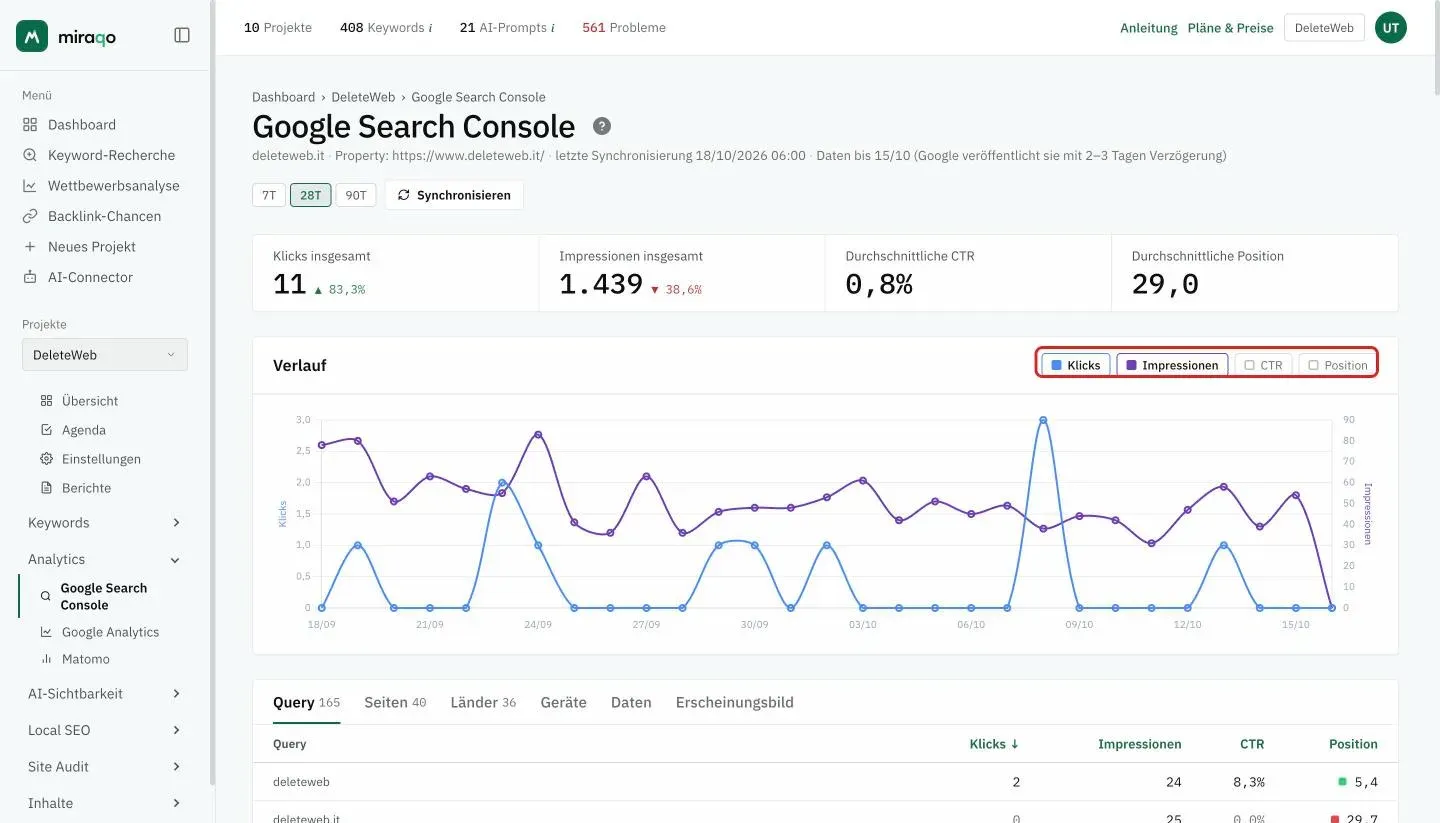Collapse the sidebar with the panel icon
The width and height of the screenshot is (1440, 823).
[x=182, y=35]
